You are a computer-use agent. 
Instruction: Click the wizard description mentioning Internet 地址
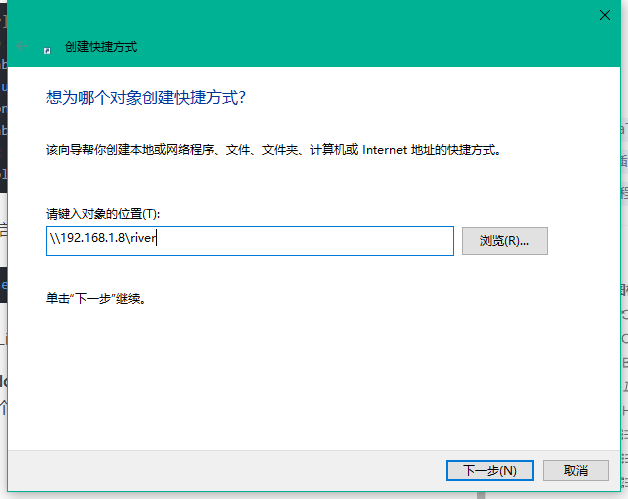(x=274, y=150)
